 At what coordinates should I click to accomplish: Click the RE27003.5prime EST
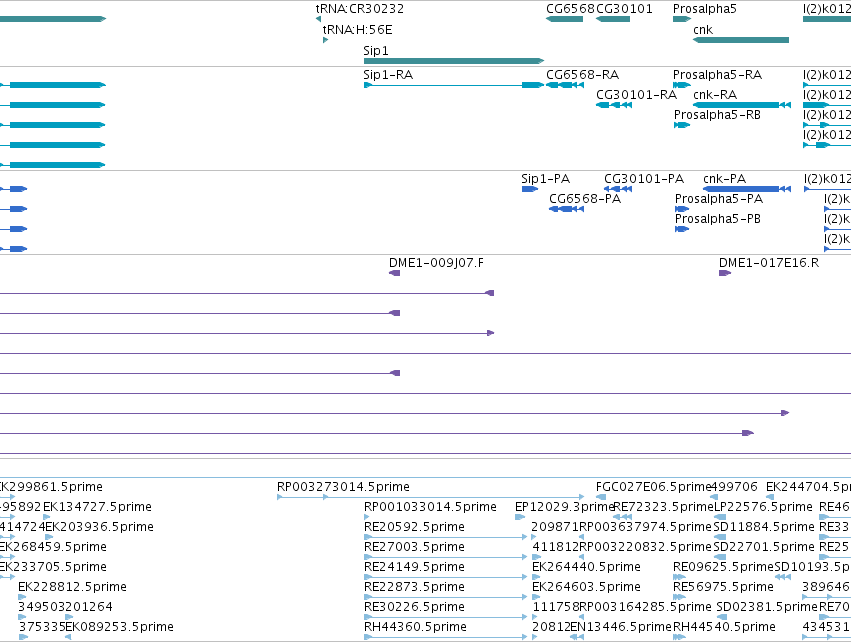[446, 557]
